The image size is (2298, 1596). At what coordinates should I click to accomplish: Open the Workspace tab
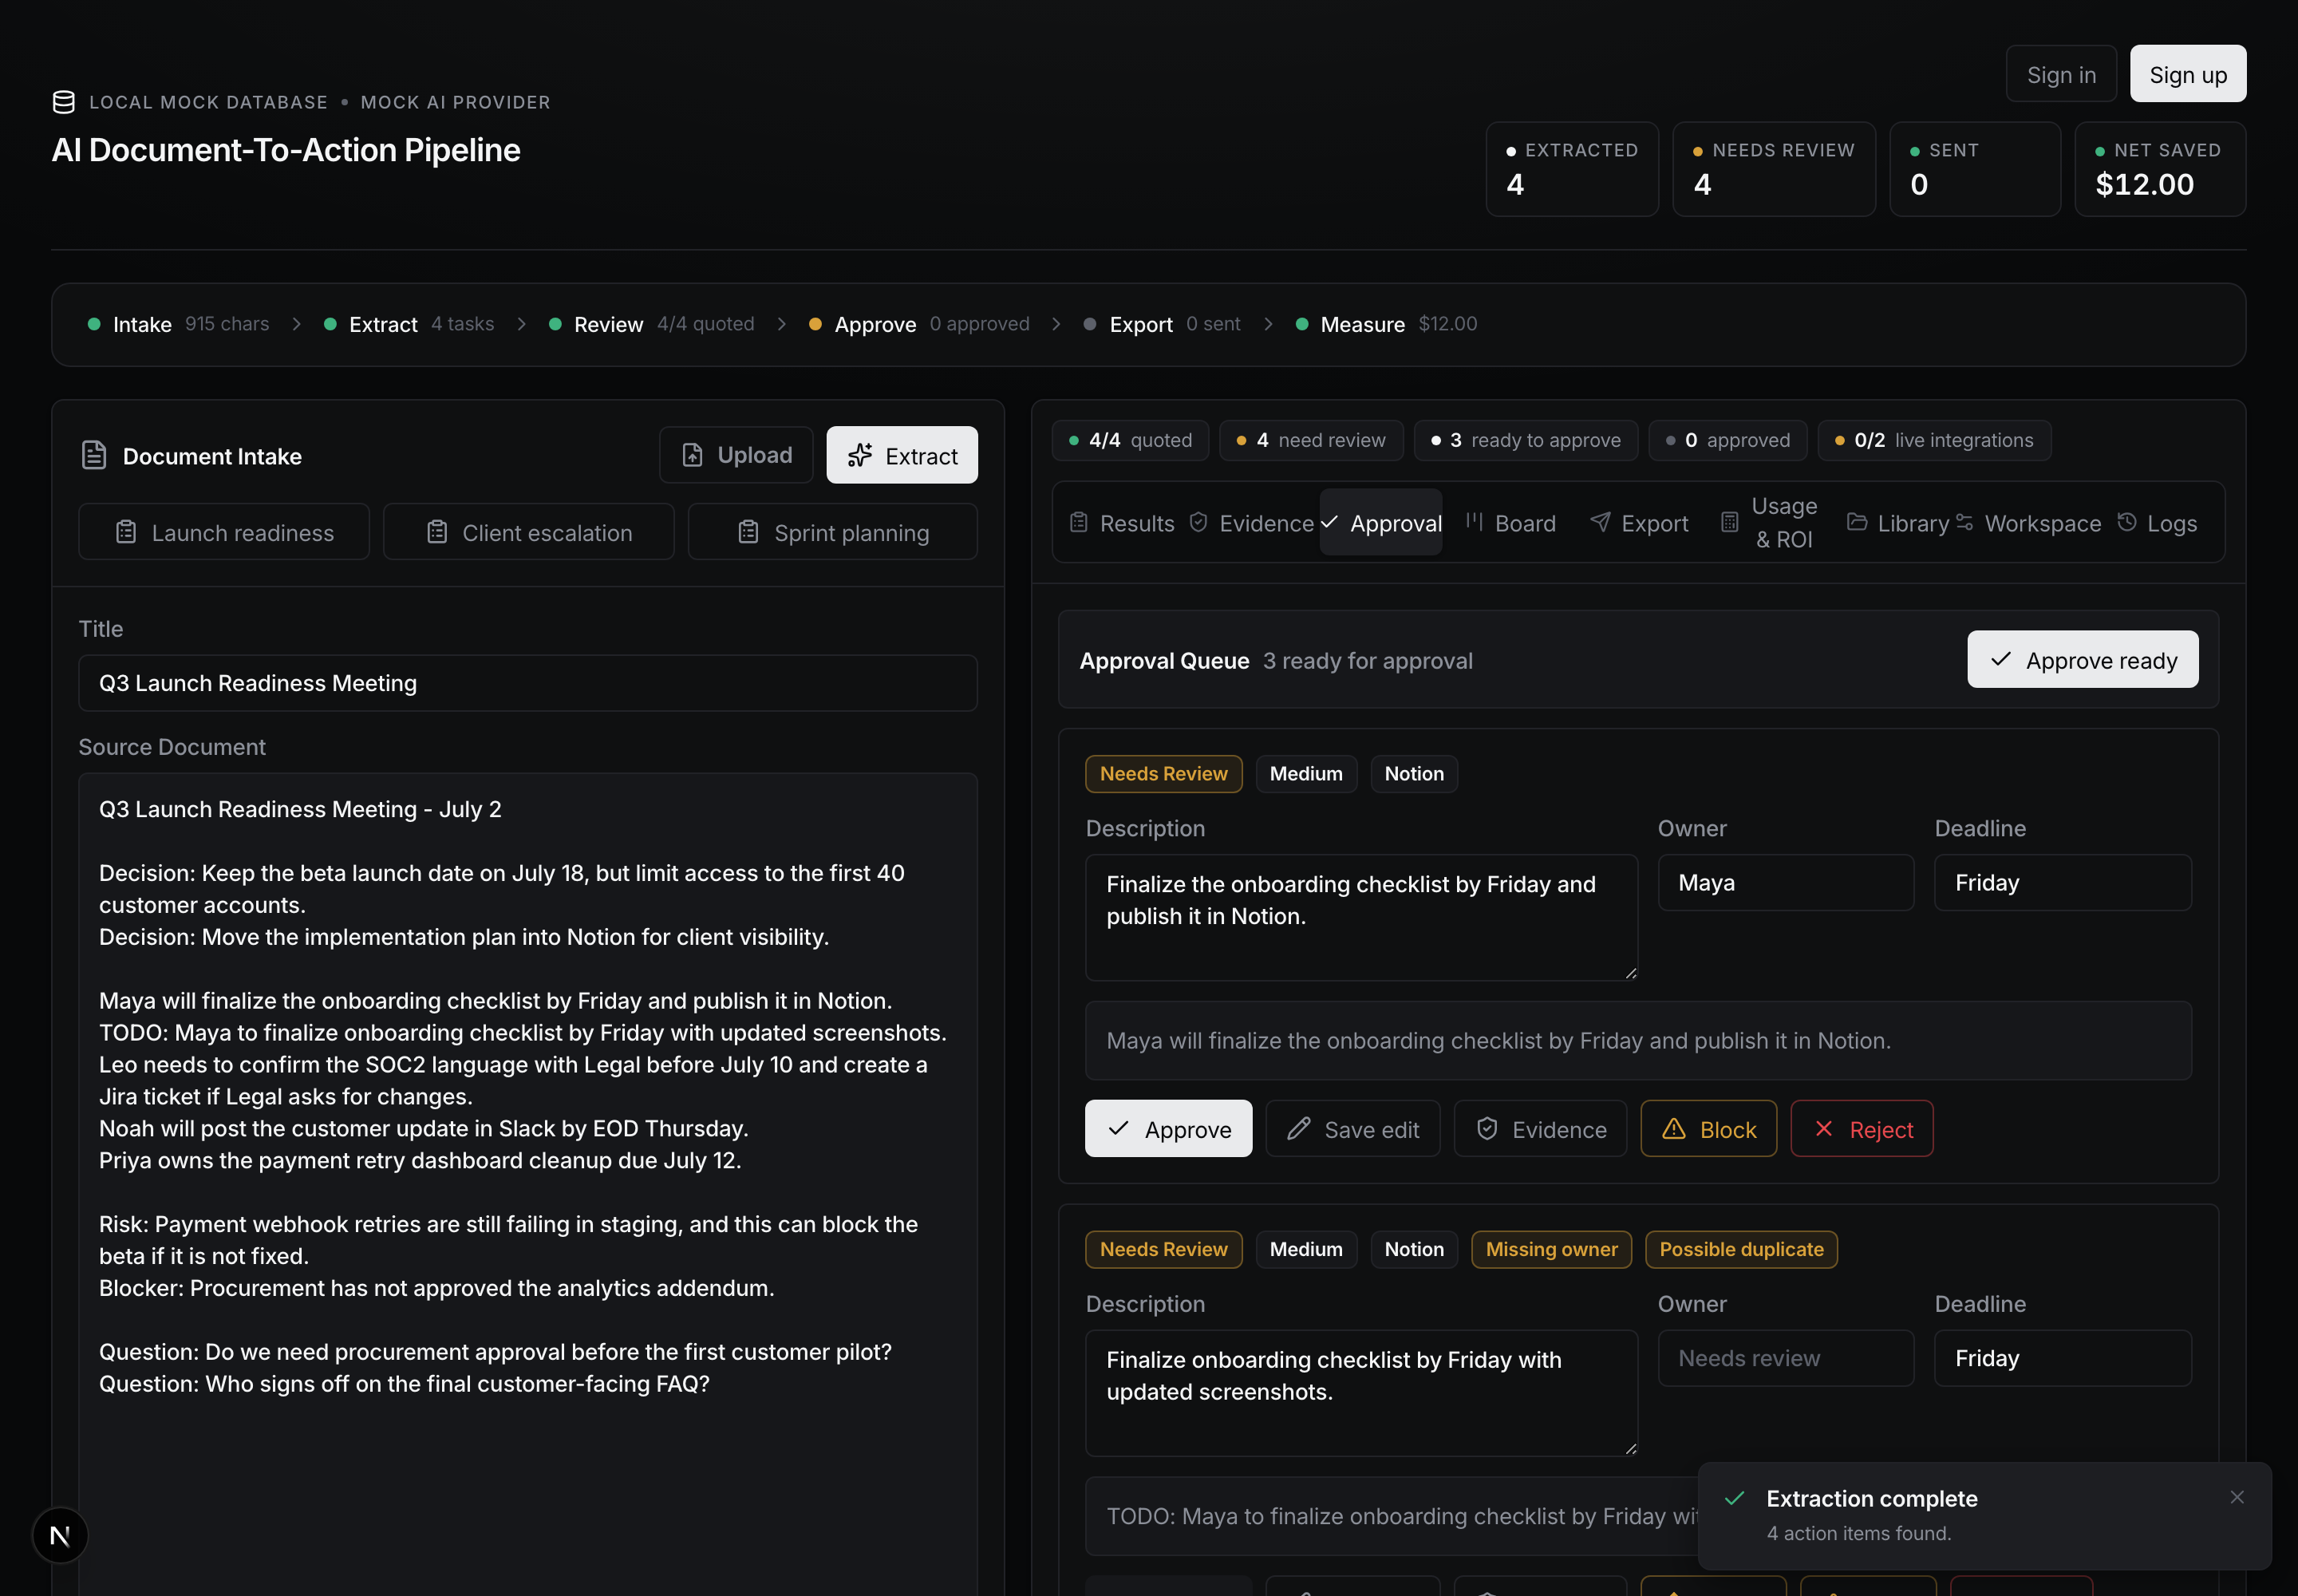pyautogui.click(x=2028, y=523)
